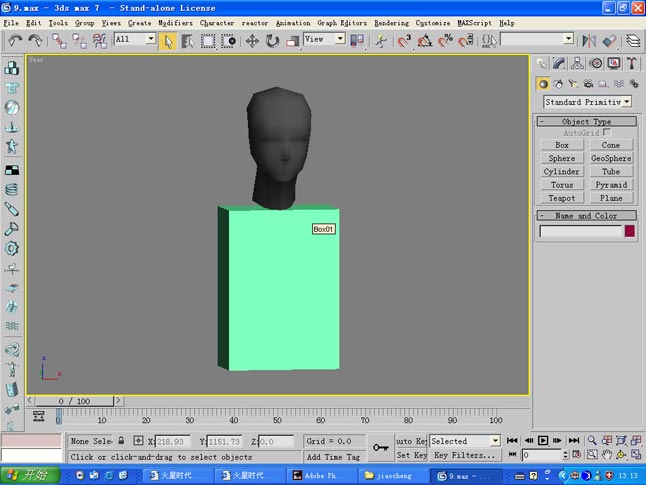
Task: Click the object name input field
Action: [x=580, y=231]
